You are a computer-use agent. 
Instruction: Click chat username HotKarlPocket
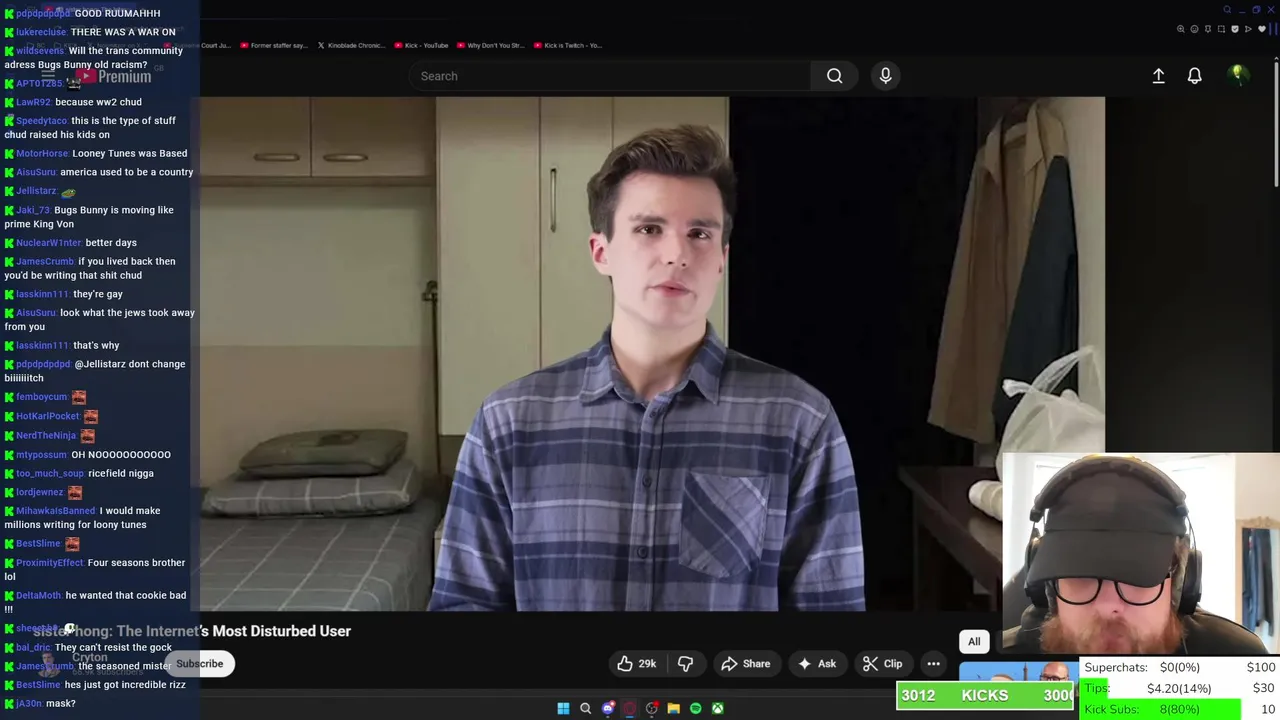click(x=48, y=416)
